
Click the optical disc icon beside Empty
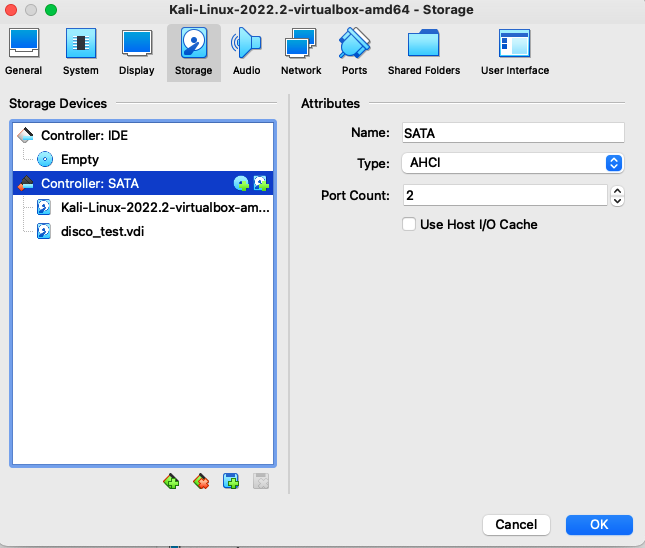tap(45, 159)
